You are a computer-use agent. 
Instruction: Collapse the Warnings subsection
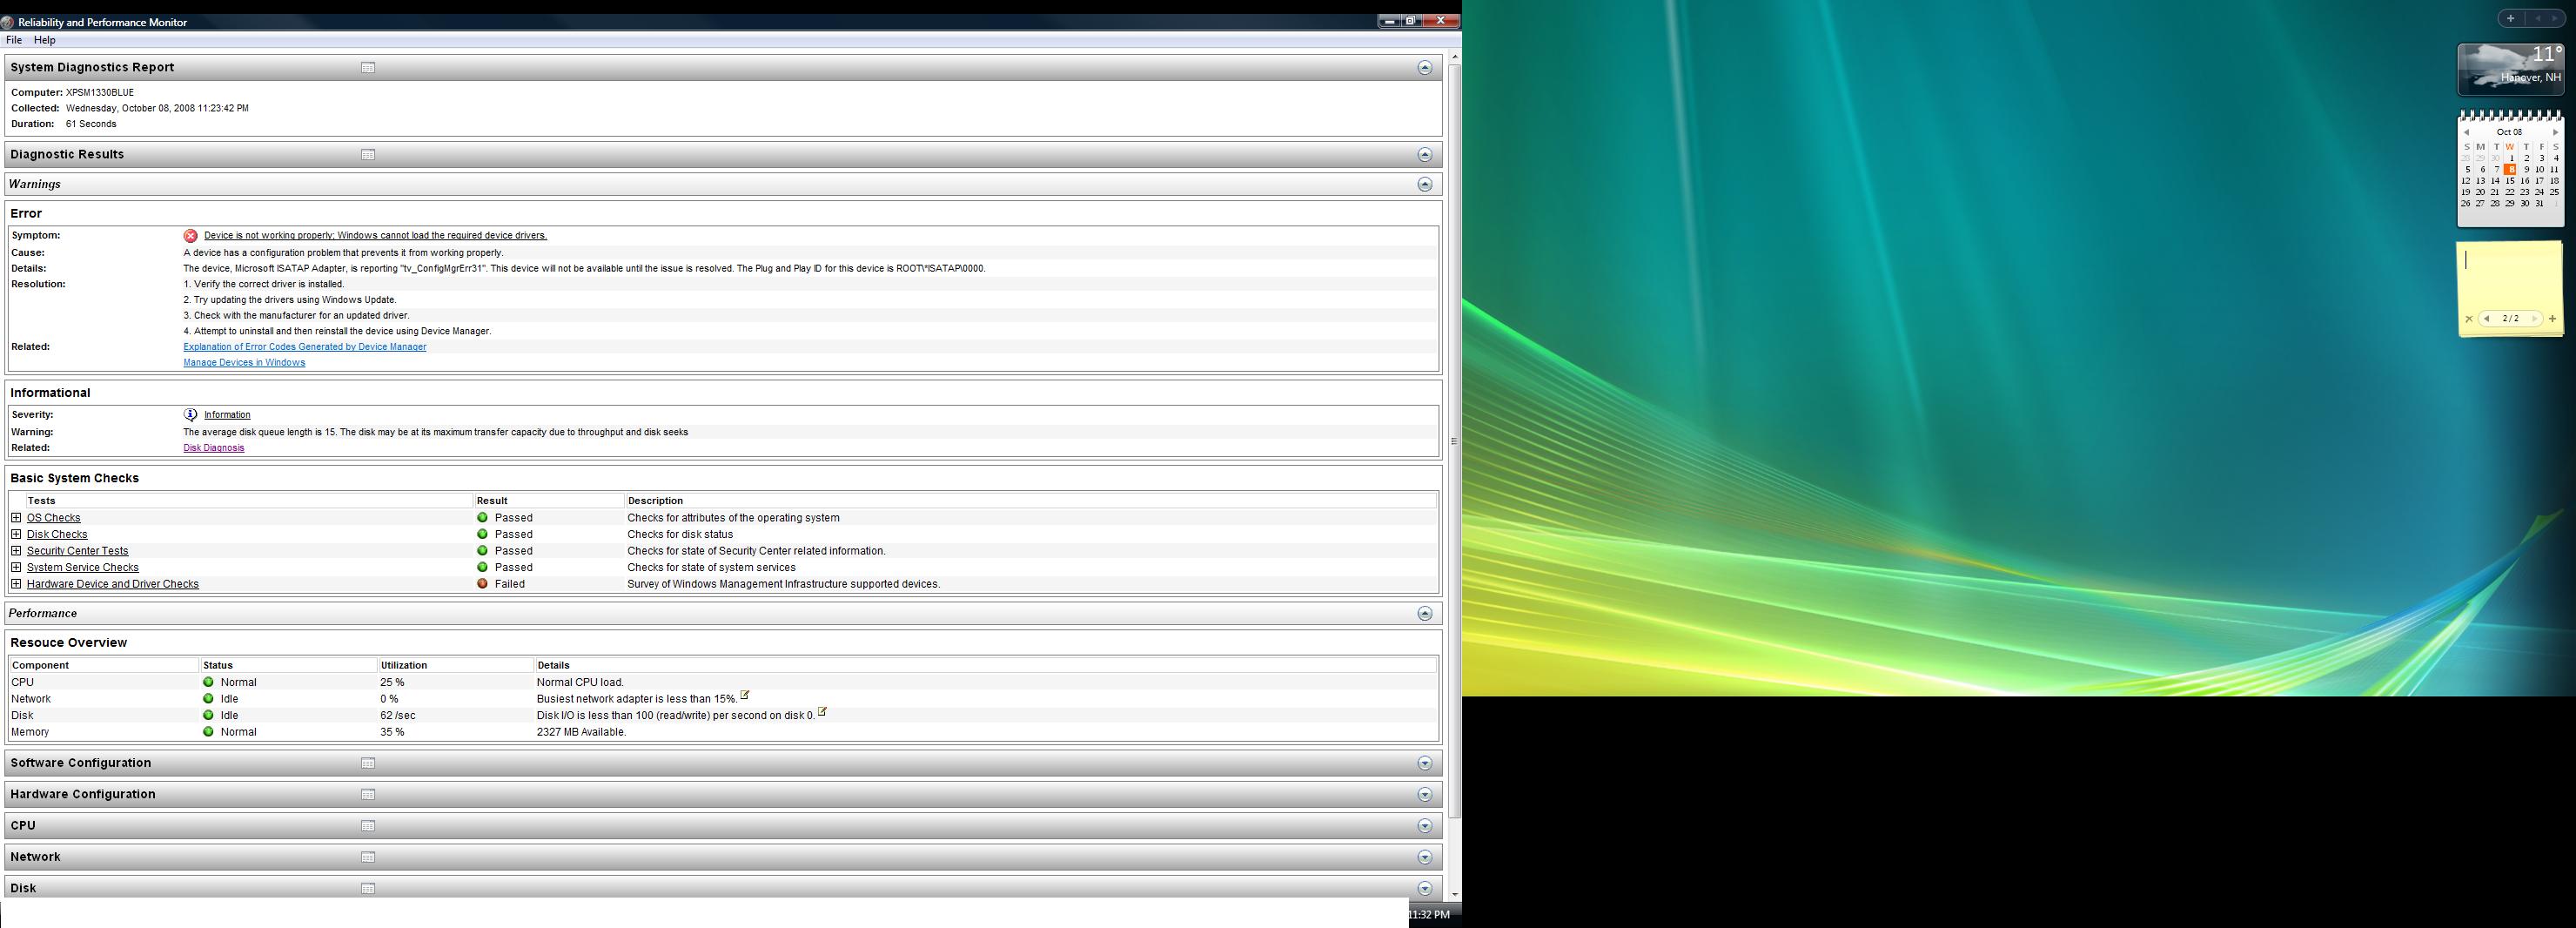point(1425,185)
